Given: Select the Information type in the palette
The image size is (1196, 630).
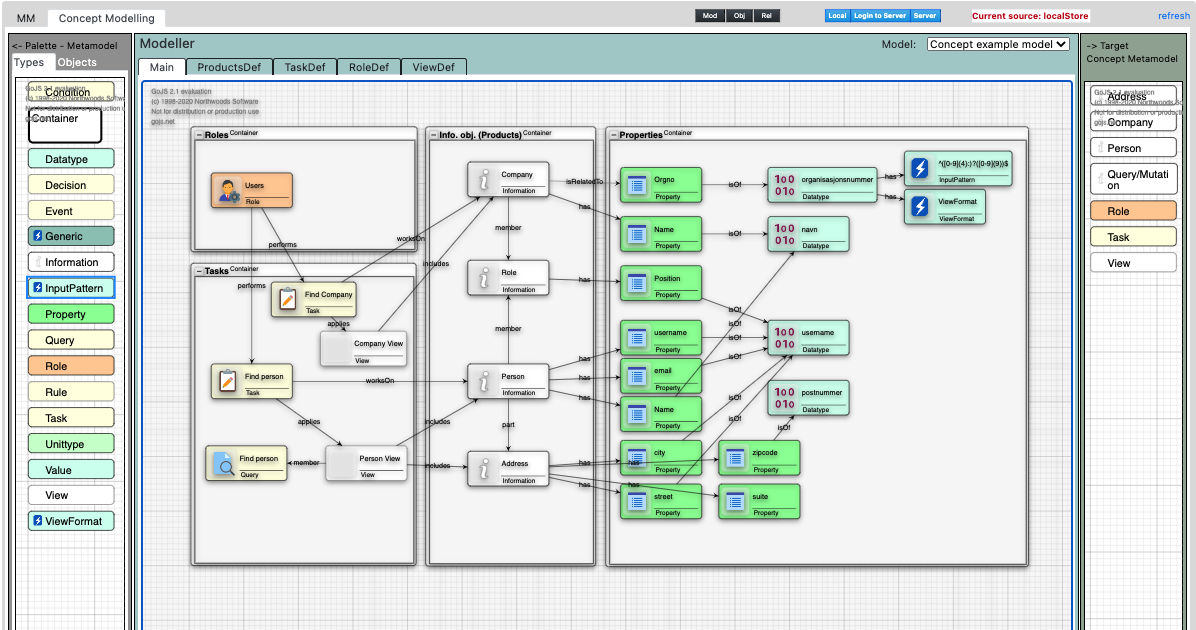Looking at the screenshot, I should (x=71, y=262).
